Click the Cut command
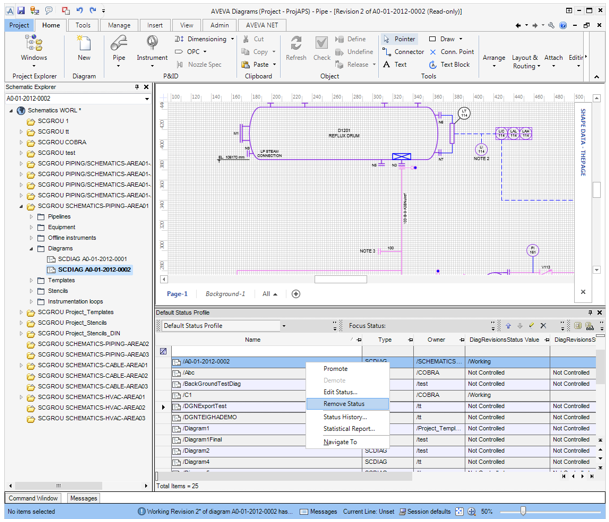This screenshot has height=522, width=609. (253, 39)
